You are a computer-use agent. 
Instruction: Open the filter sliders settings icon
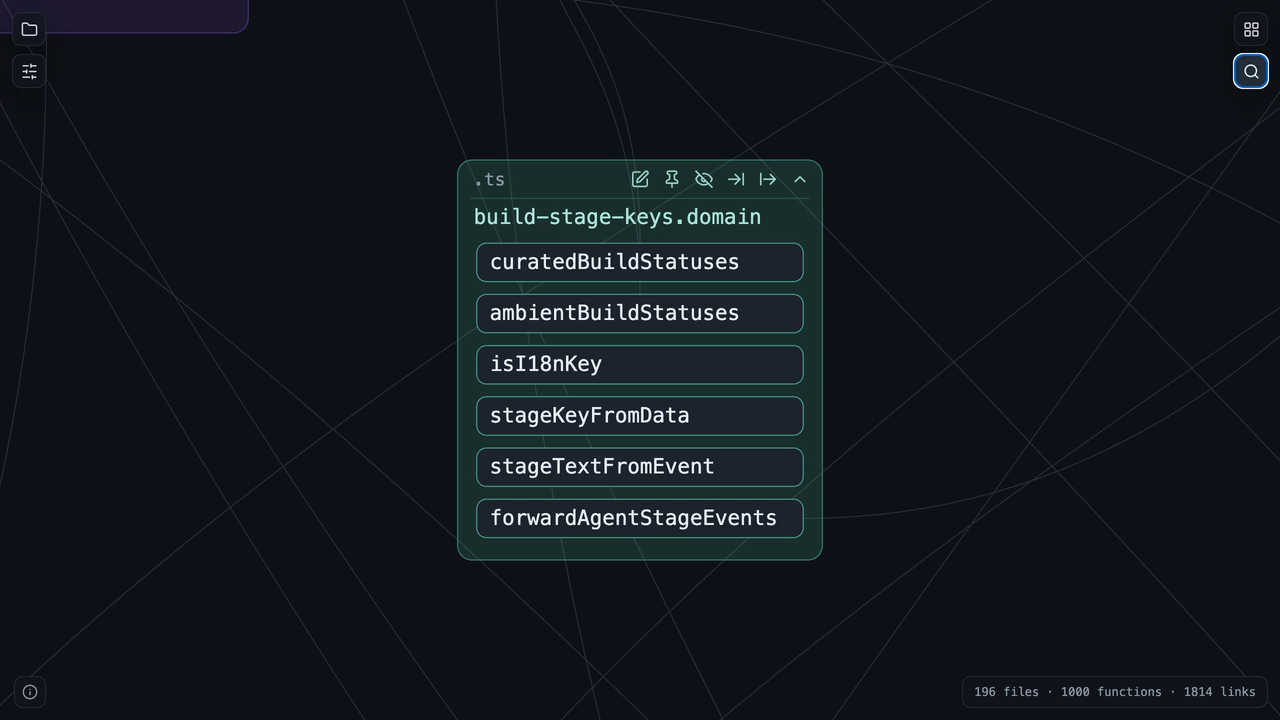29,71
